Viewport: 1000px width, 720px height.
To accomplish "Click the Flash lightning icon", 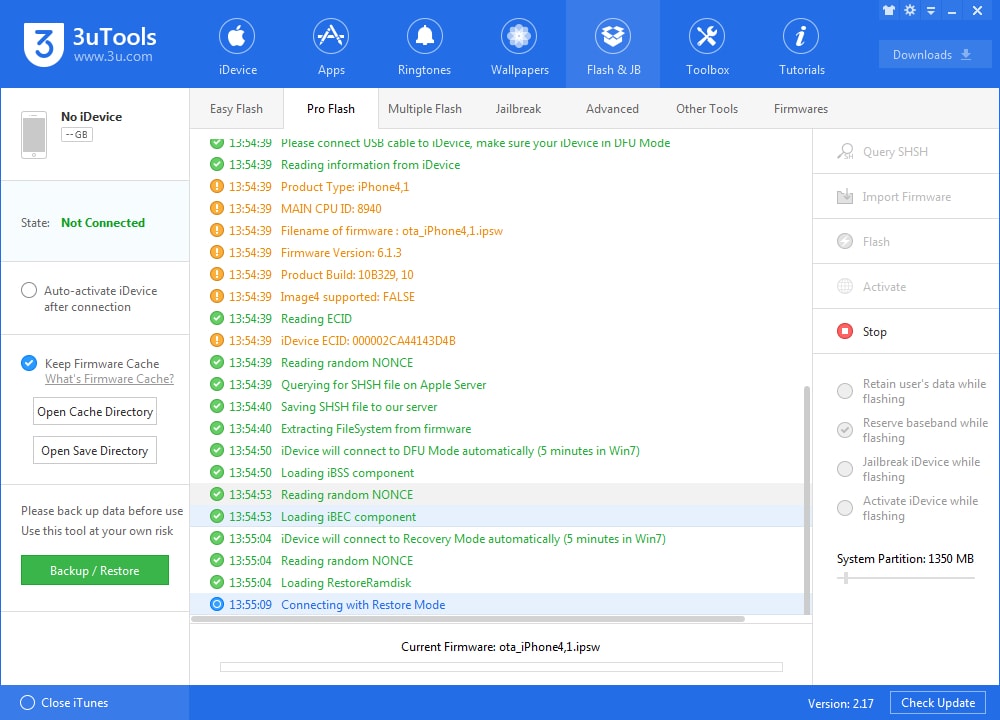I will click(x=845, y=241).
